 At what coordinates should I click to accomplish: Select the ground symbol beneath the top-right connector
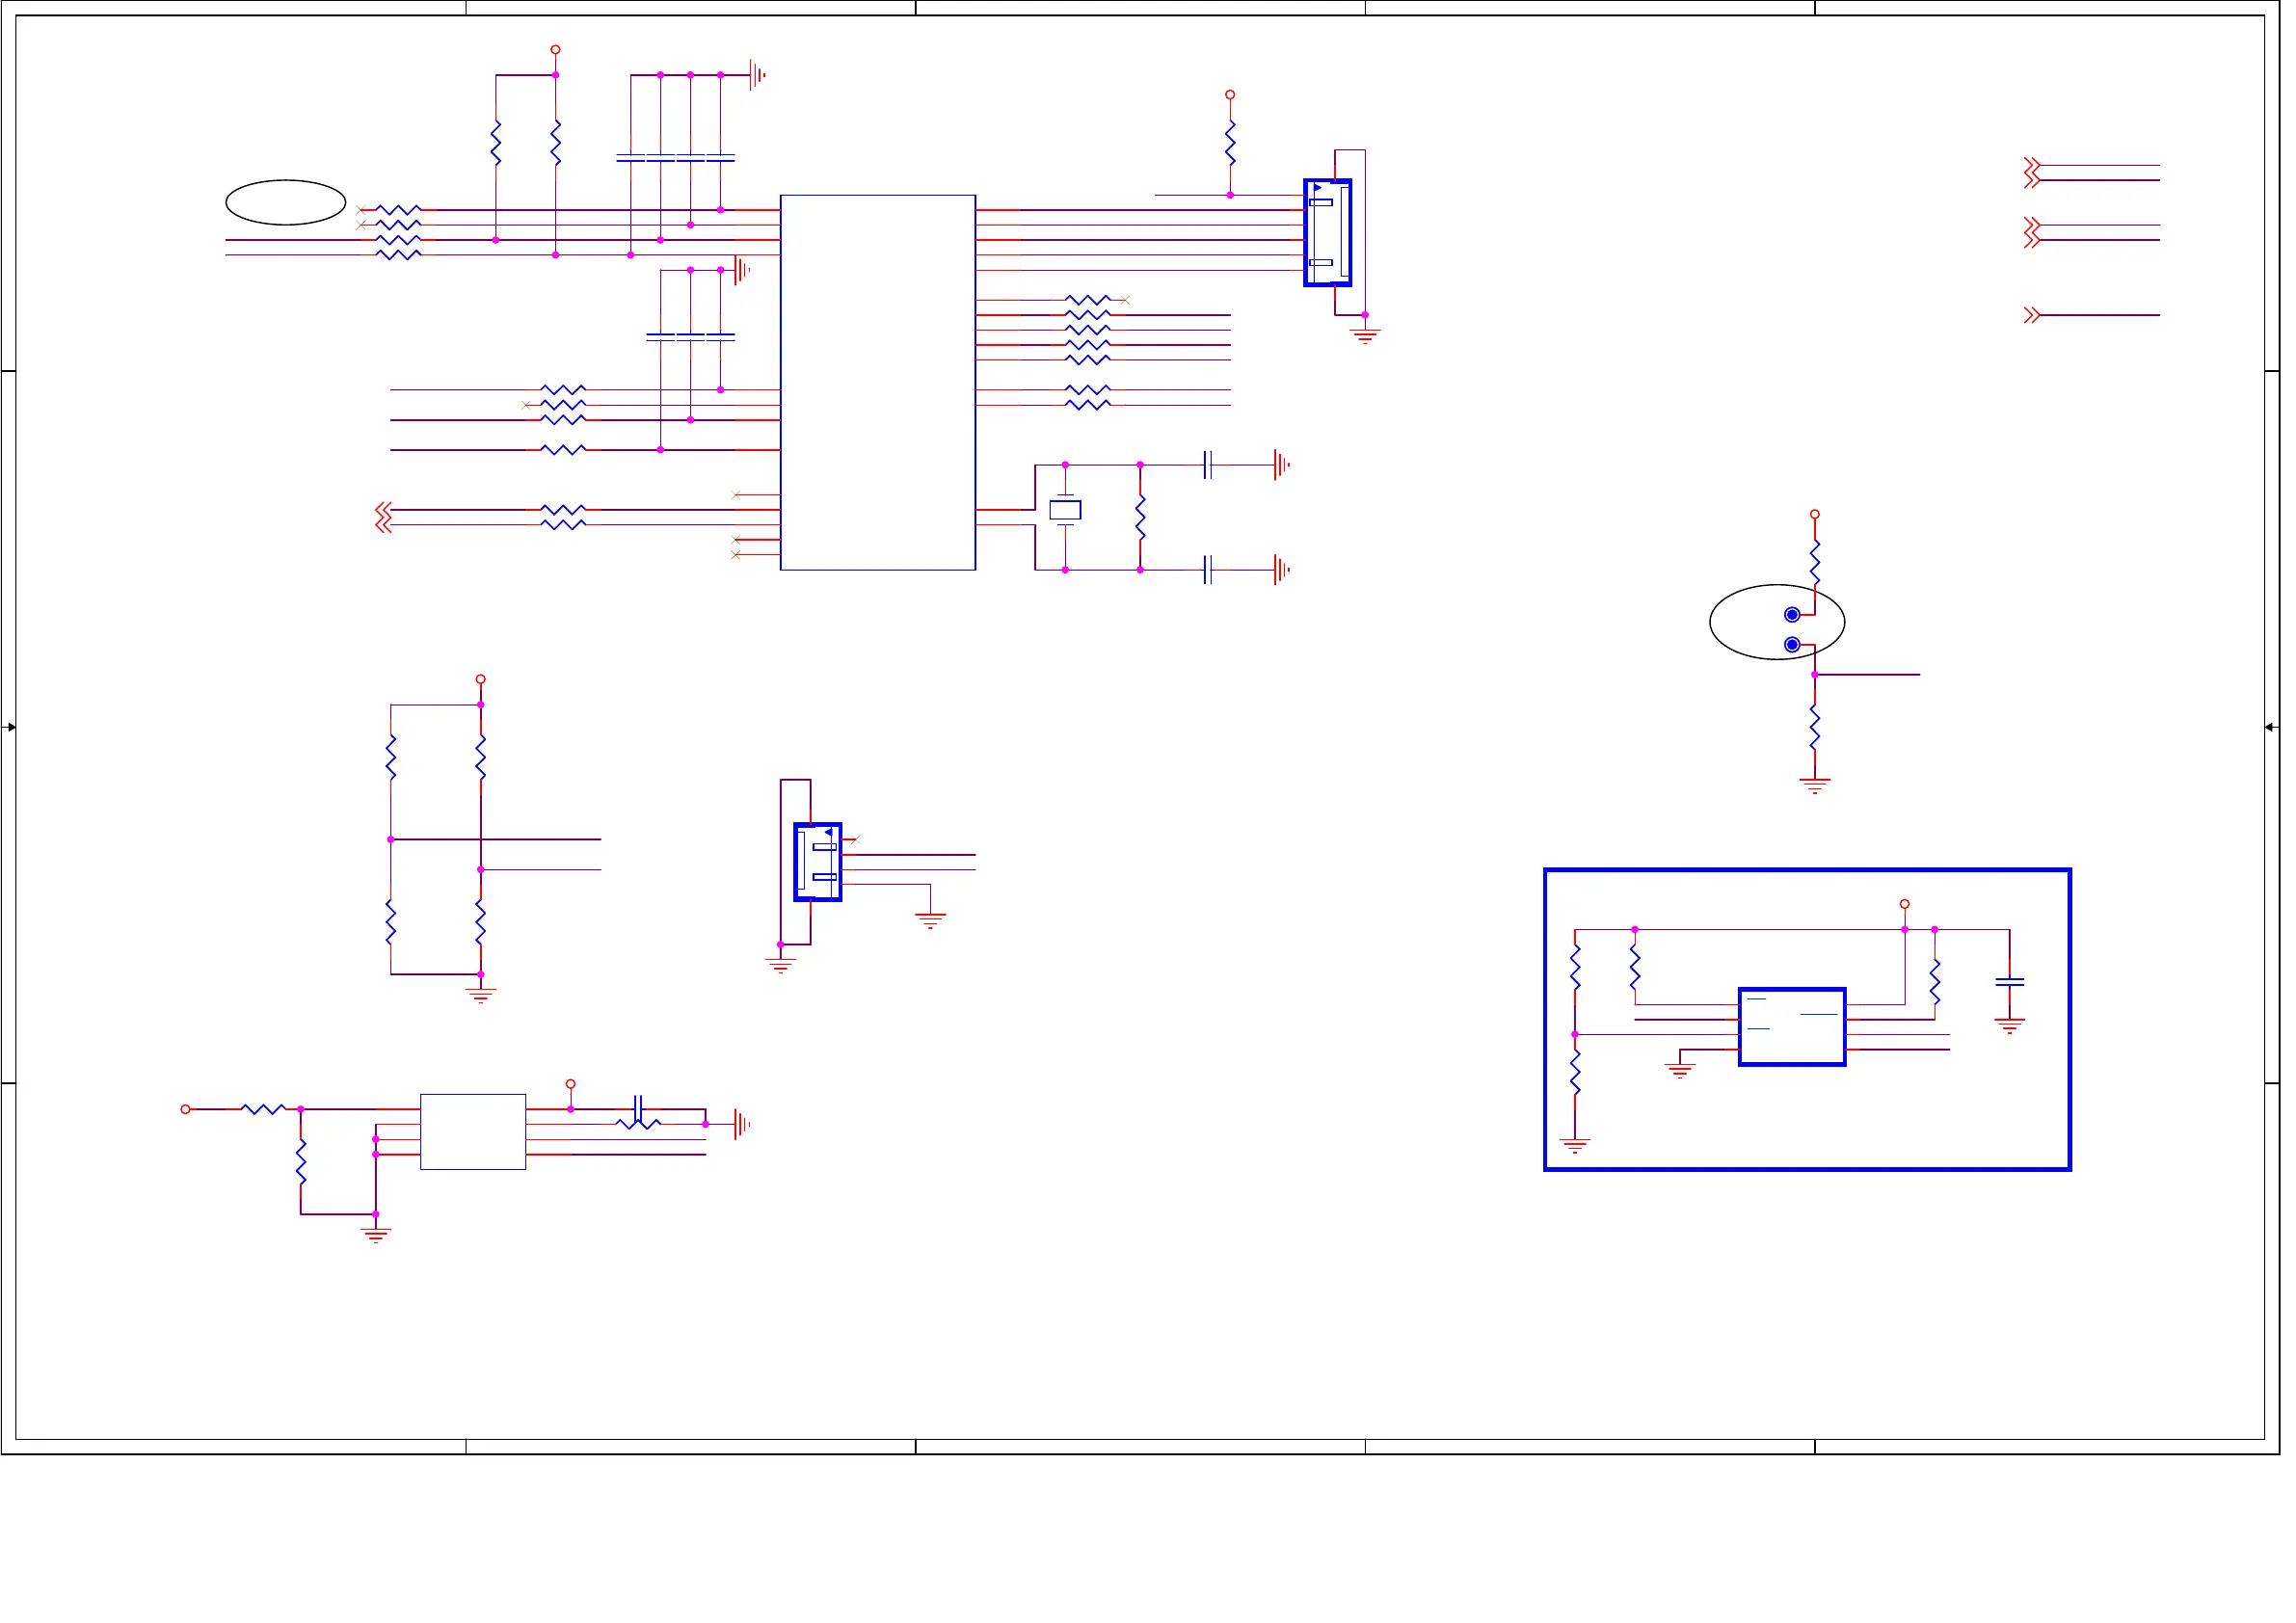(x=1365, y=336)
